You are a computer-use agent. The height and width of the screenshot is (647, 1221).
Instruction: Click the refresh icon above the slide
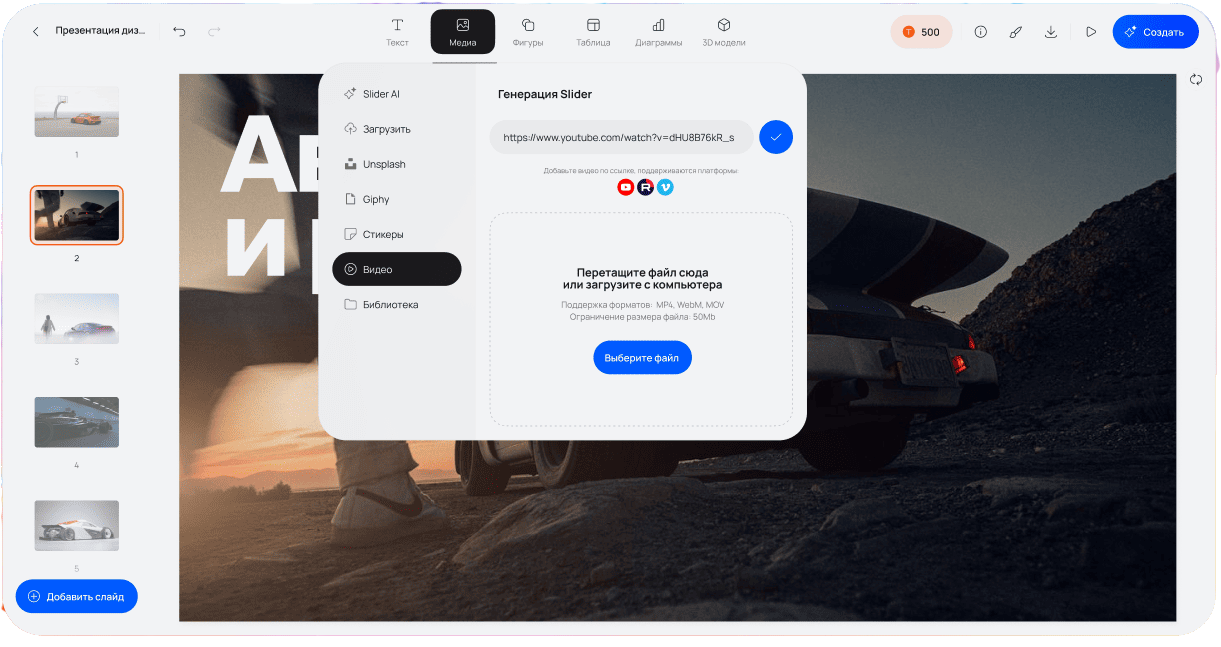click(1196, 80)
